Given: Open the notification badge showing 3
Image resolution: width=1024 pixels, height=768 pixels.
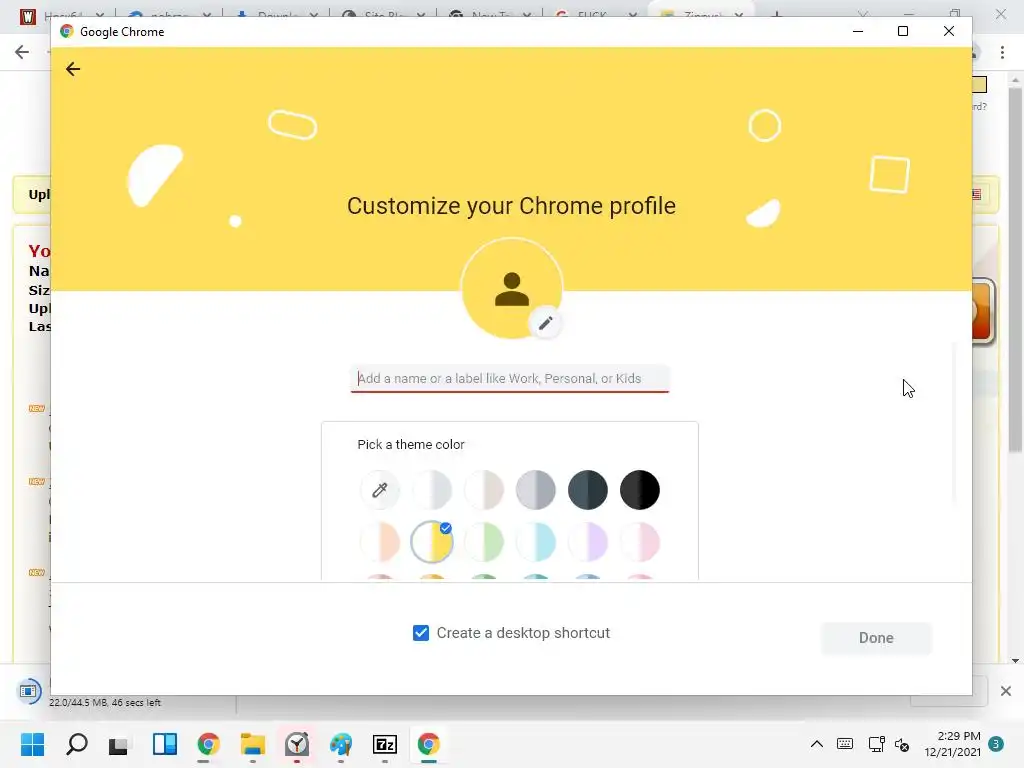Looking at the screenshot, I should (x=996, y=744).
